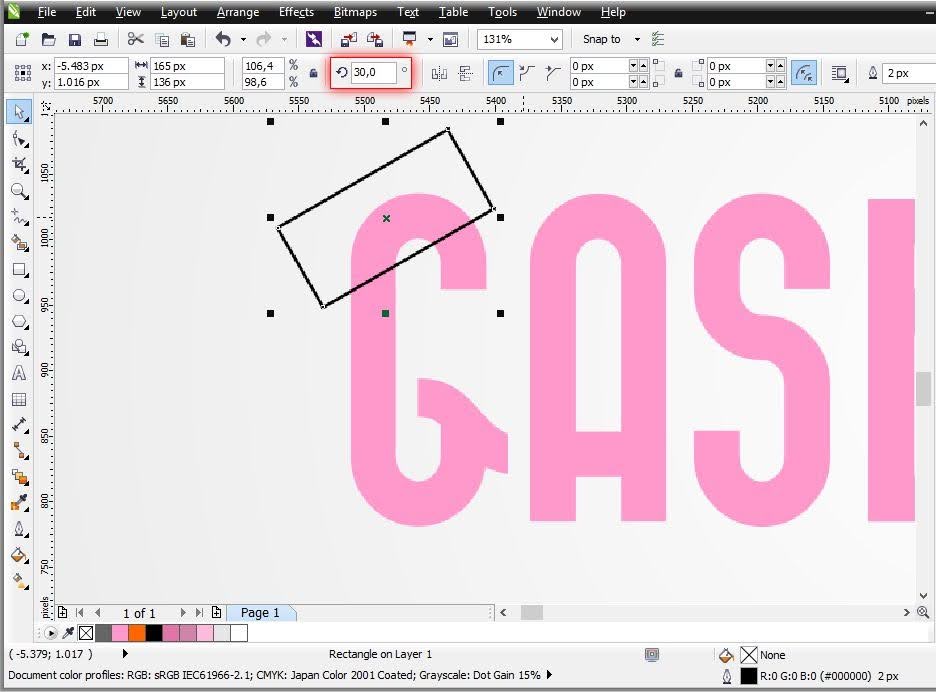
Task: Toggle Relative corner scaling button
Action: 804,73
